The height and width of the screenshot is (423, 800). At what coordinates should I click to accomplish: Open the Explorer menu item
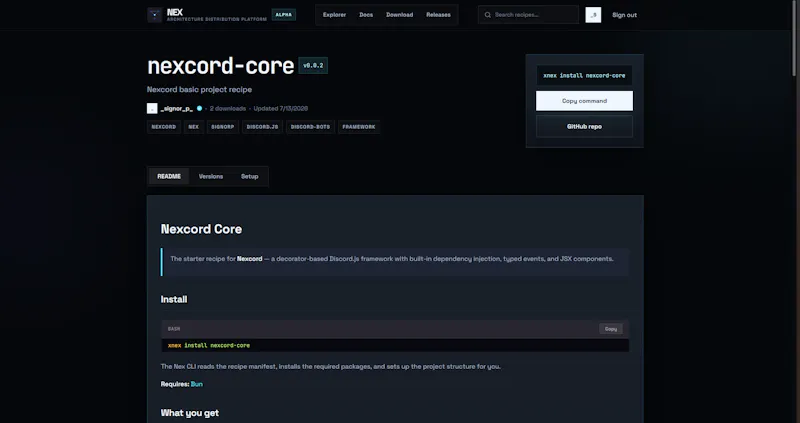click(x=334, y=15)
